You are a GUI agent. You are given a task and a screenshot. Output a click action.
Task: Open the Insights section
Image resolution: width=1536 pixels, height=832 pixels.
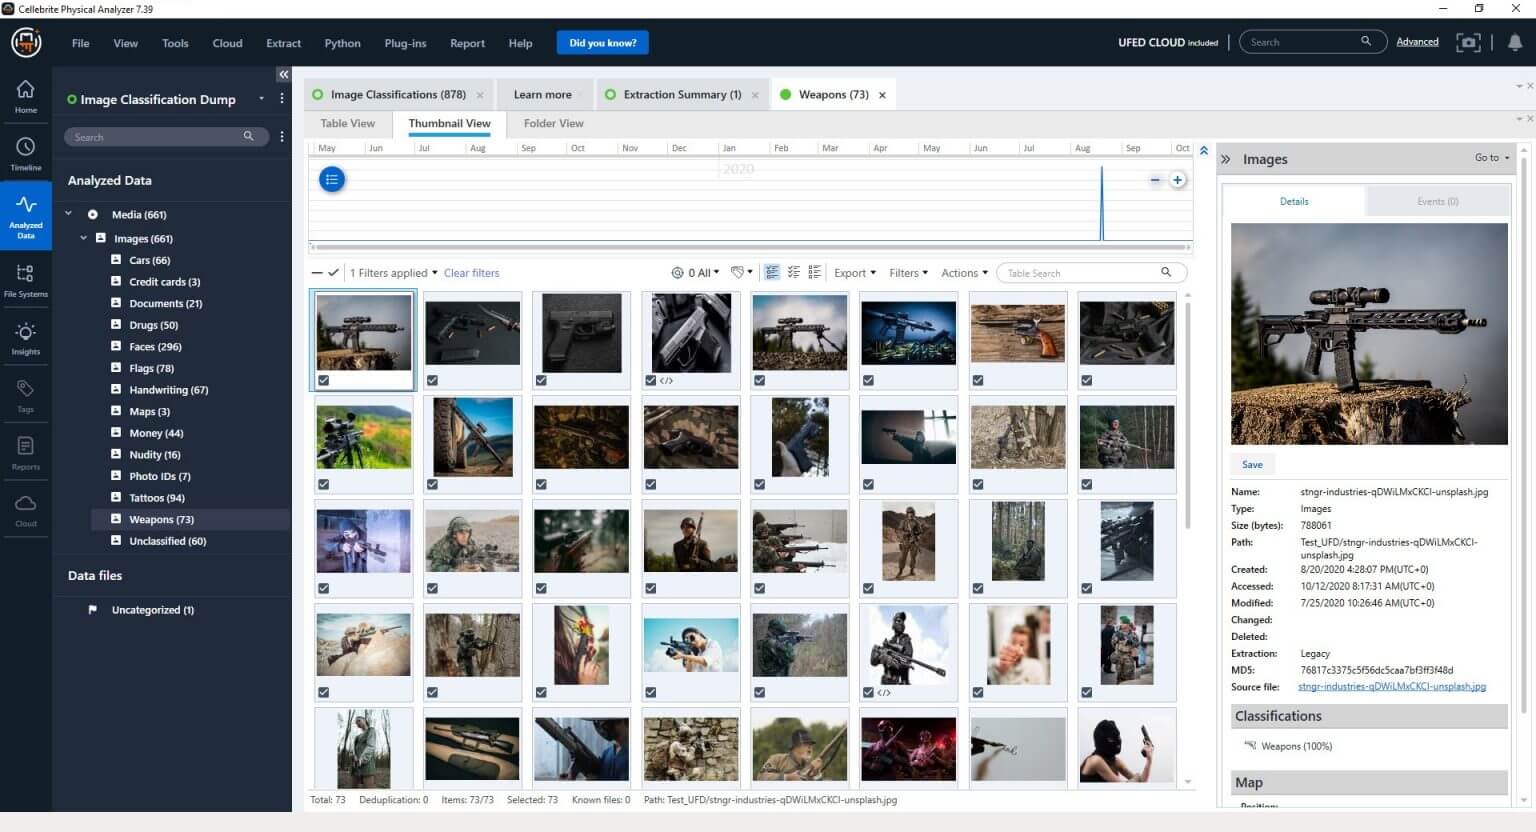(25, 337)
